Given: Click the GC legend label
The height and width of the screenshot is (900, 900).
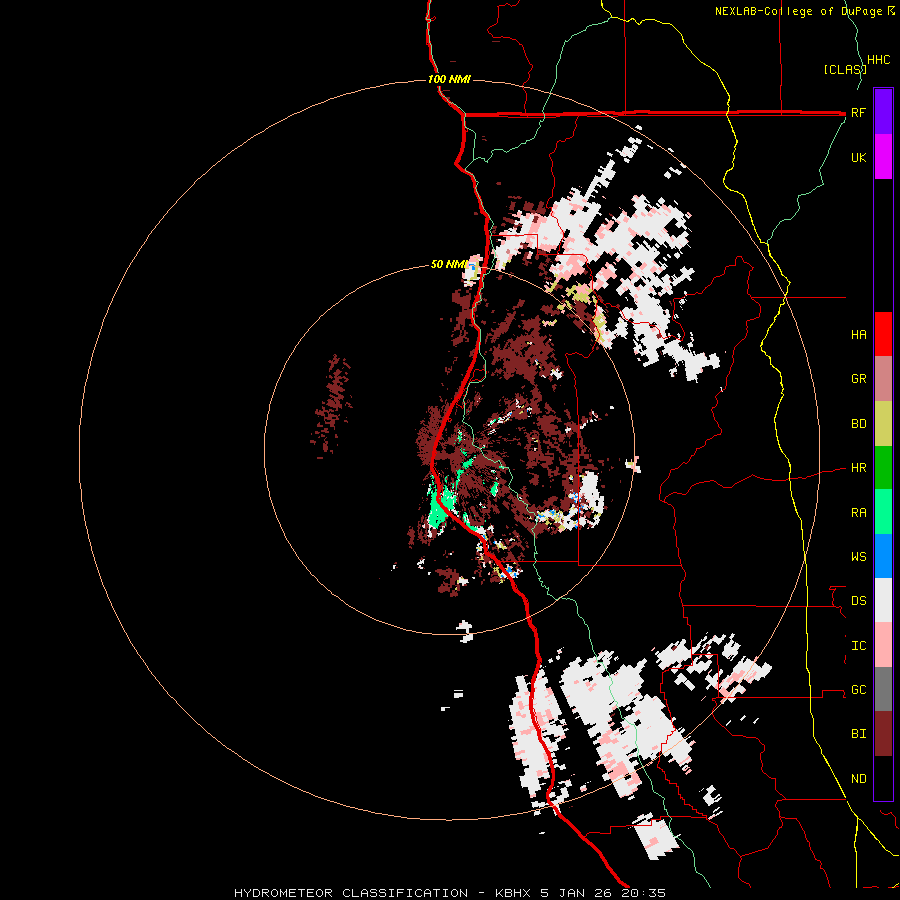Looking at the screenshot, I should [858, 690].
